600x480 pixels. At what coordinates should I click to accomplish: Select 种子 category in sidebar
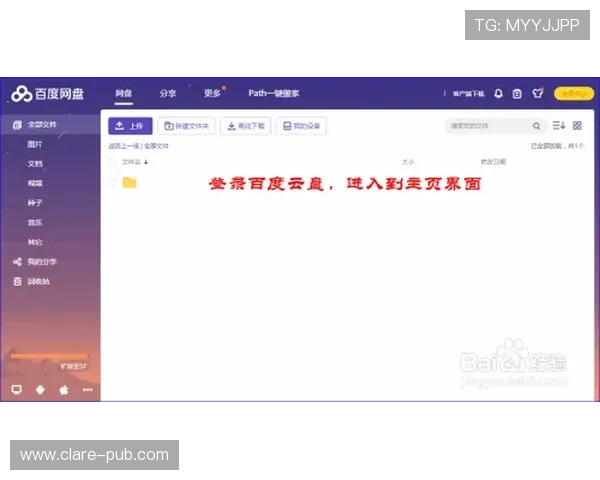point(34,203)
